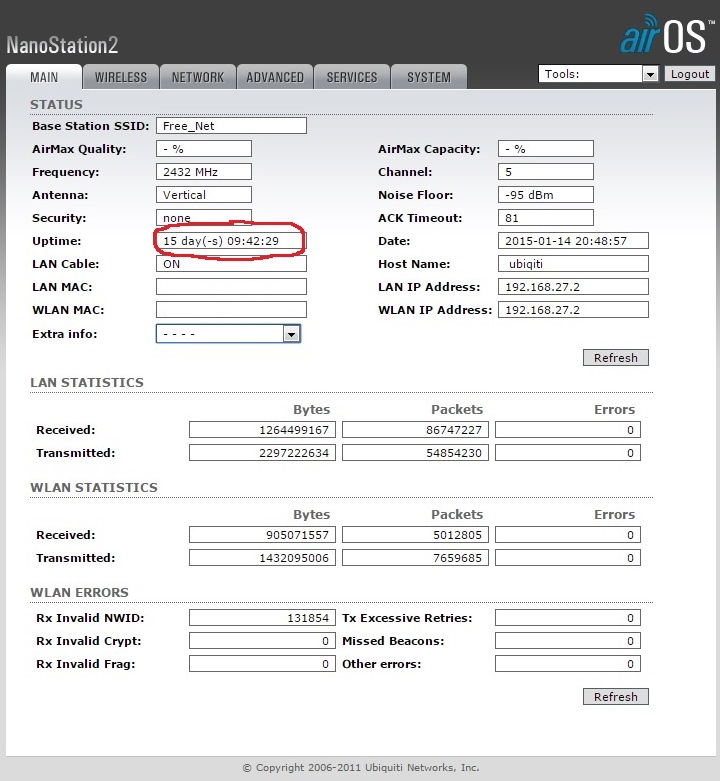The image size is (720, 781).
Task: Click the Uptime value 15 day(-s) 09:42:29
Action: pyautogui.click(x=232, y=241)
